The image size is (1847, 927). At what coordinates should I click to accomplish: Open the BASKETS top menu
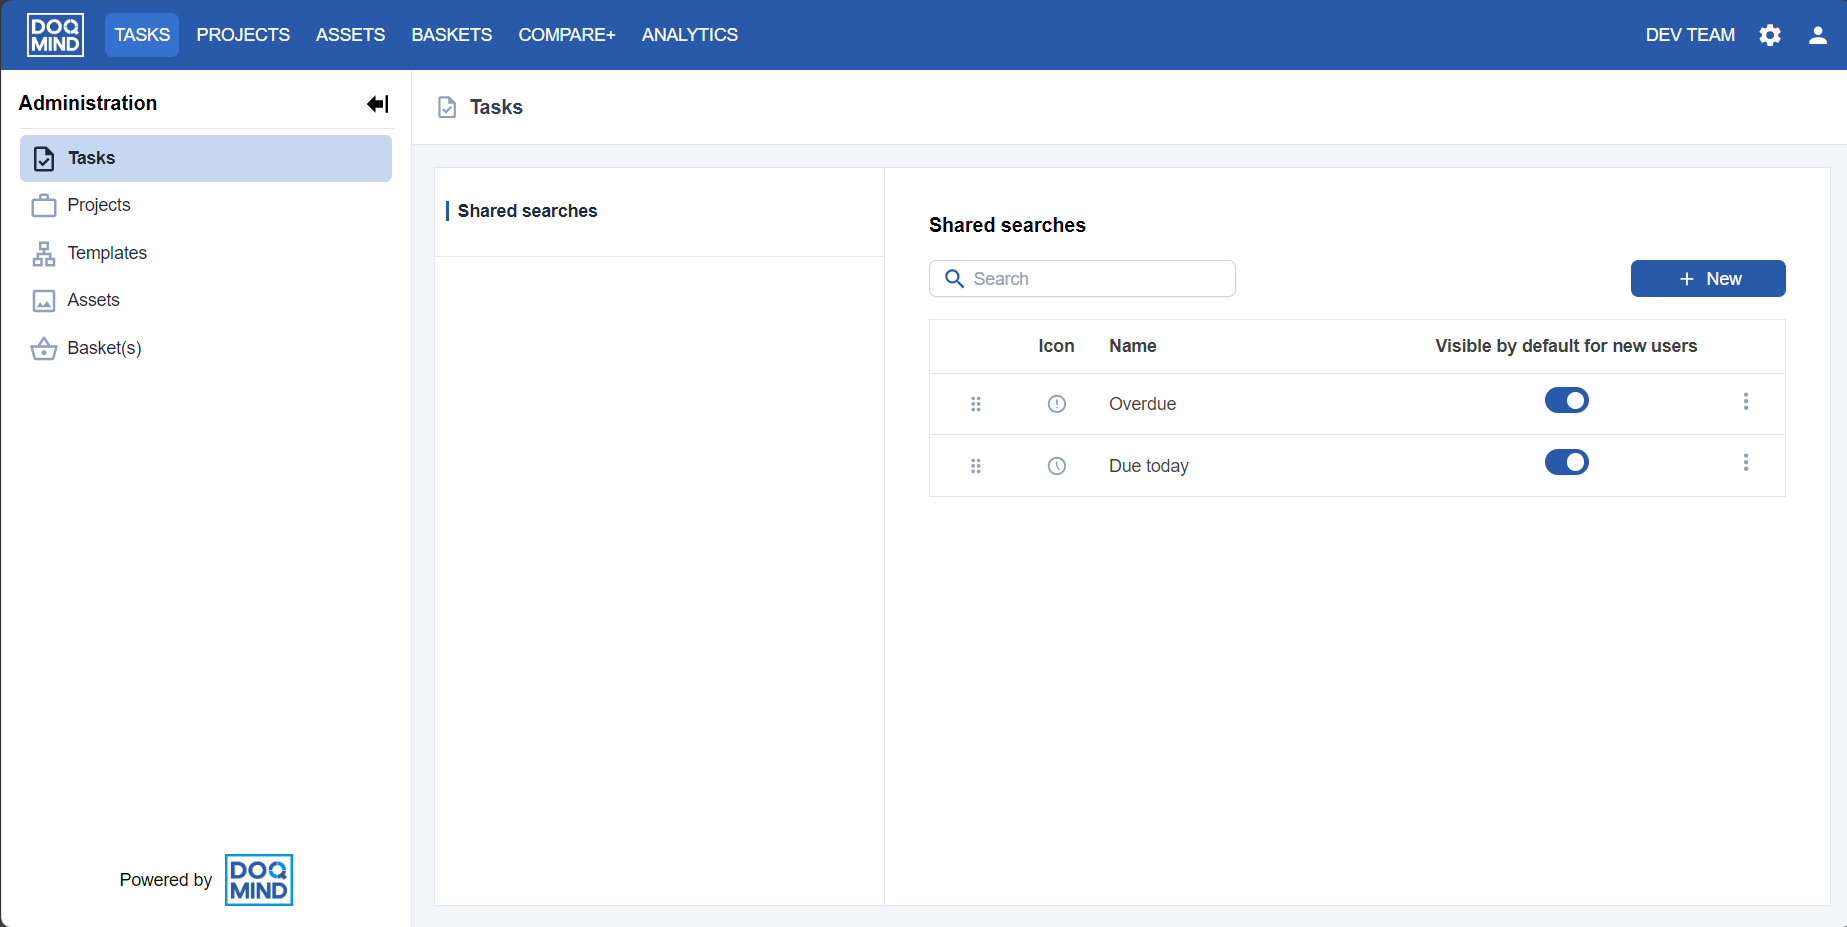tap(452, 35)
